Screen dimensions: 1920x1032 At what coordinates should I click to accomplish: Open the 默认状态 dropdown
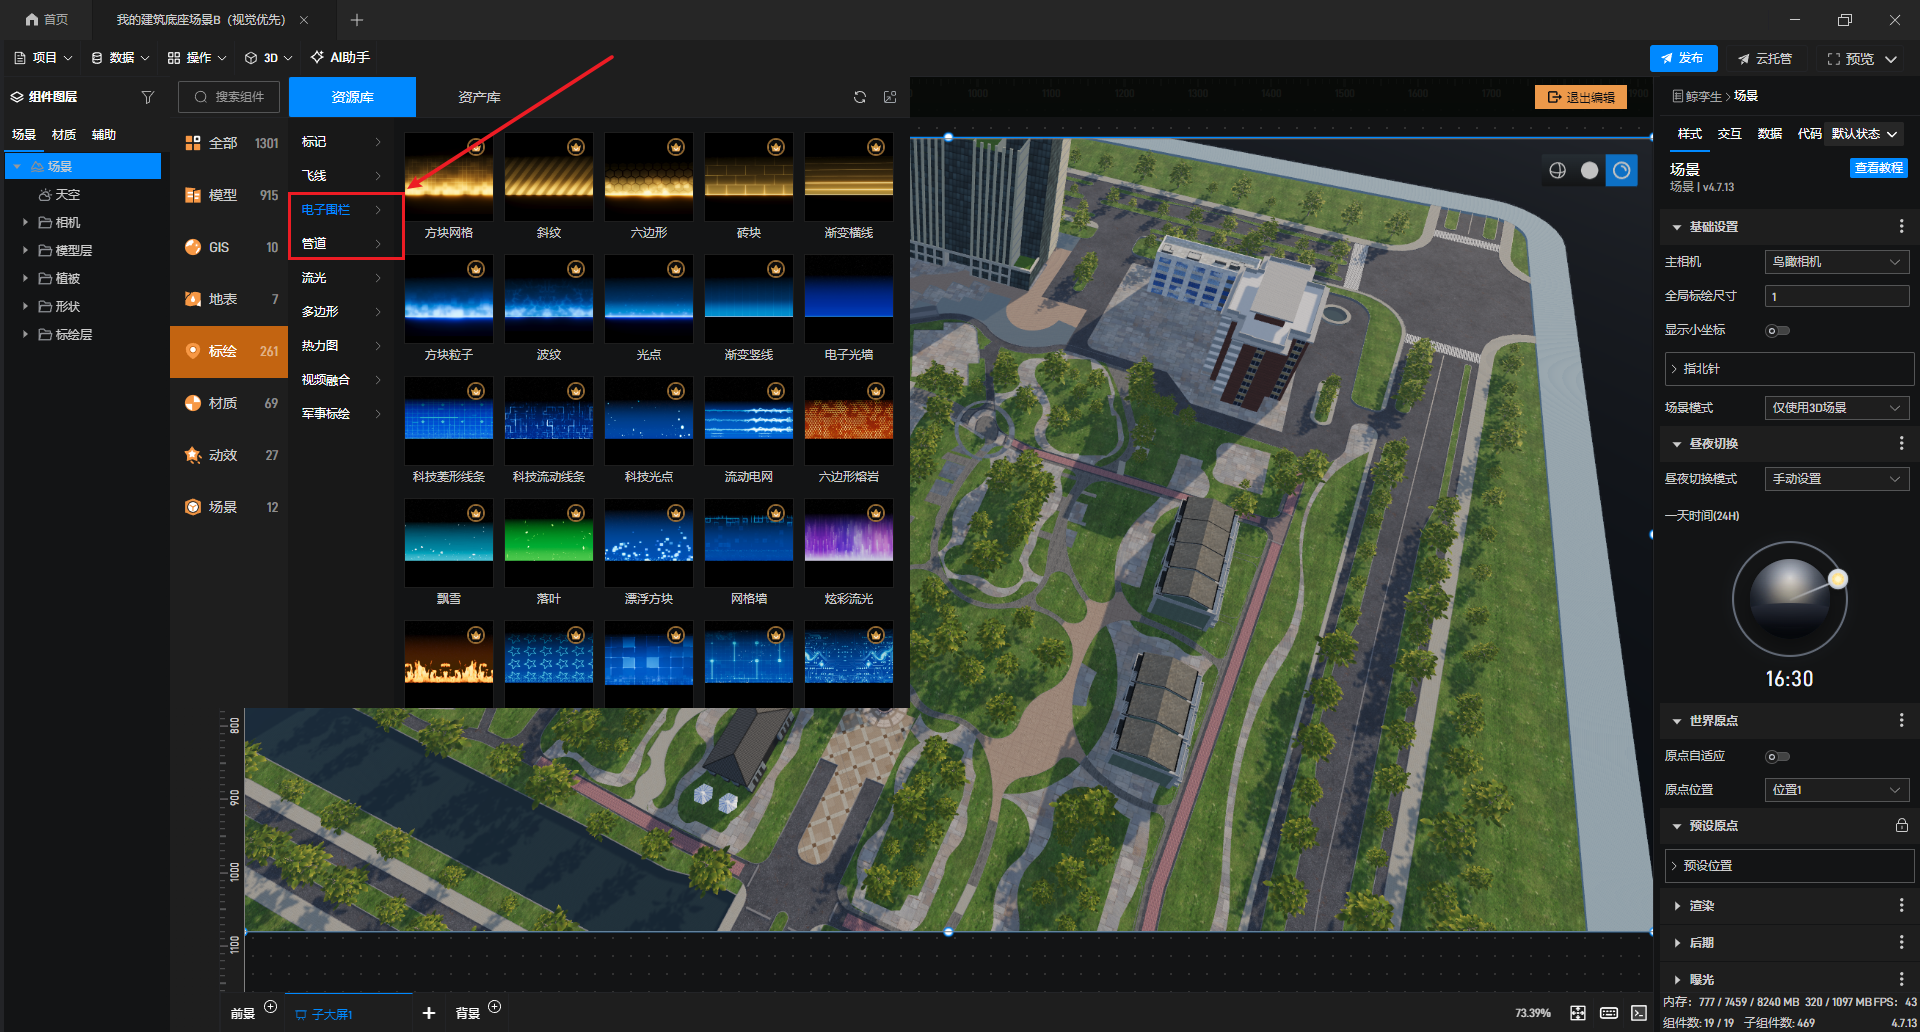click(1865, 134)
